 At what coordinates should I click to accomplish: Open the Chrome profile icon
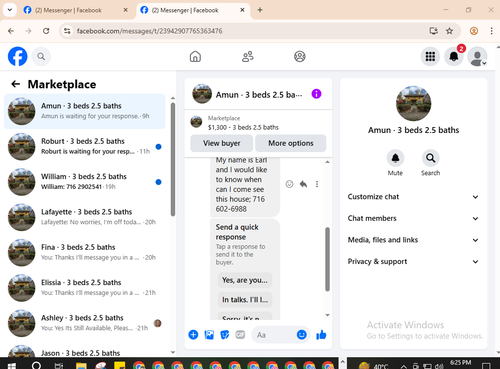tap(474, 31)
